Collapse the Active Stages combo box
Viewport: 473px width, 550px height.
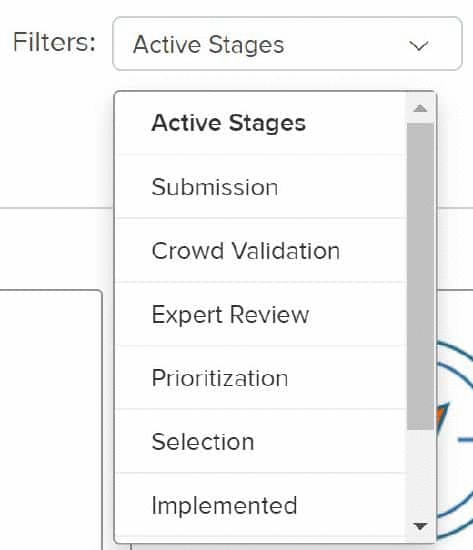click(x=287, y=43)
